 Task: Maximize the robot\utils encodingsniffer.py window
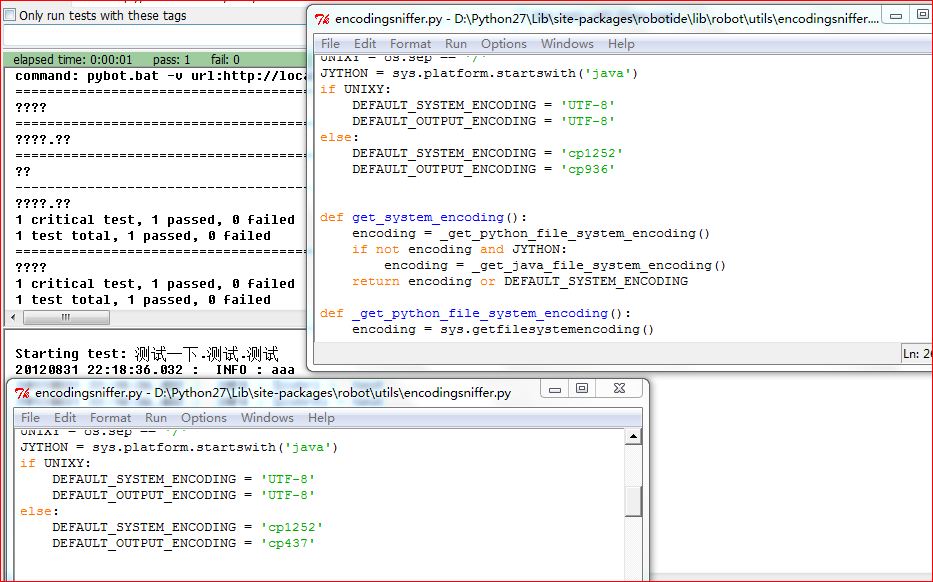point(581,389)
